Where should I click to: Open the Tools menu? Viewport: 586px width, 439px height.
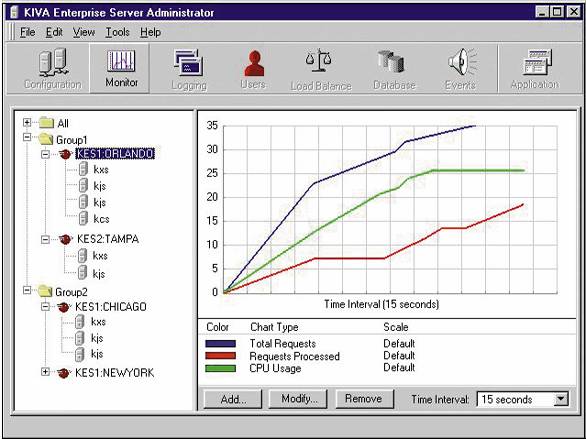(x=117, y=33)
